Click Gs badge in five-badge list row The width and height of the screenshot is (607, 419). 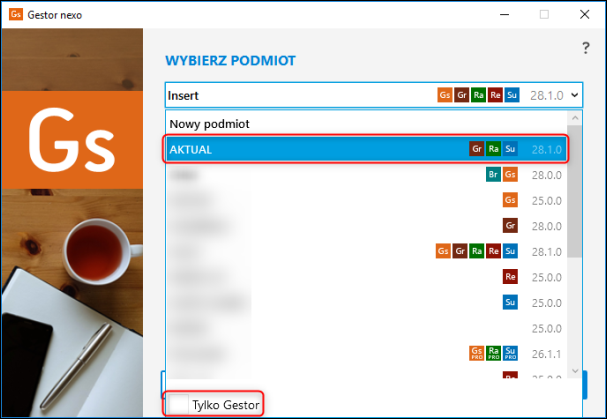[x=443, y=251]
